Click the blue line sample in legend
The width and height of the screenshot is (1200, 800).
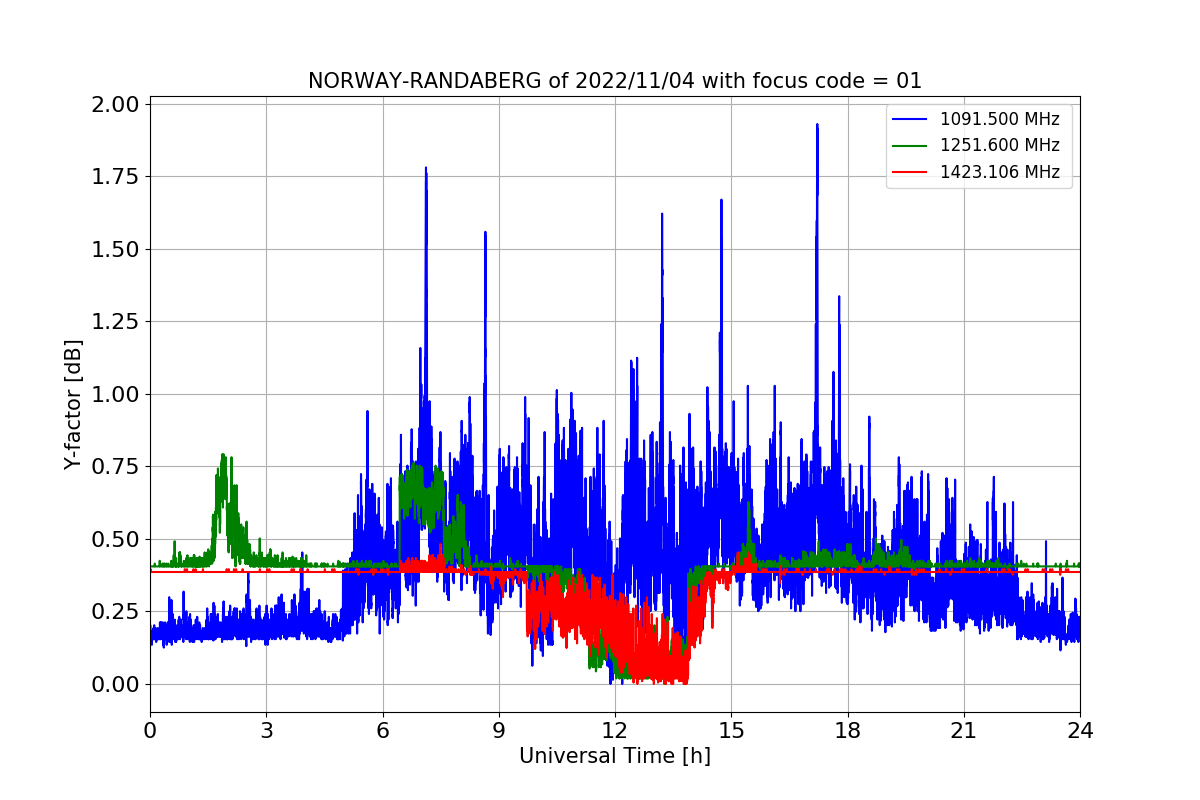point(911,120)
